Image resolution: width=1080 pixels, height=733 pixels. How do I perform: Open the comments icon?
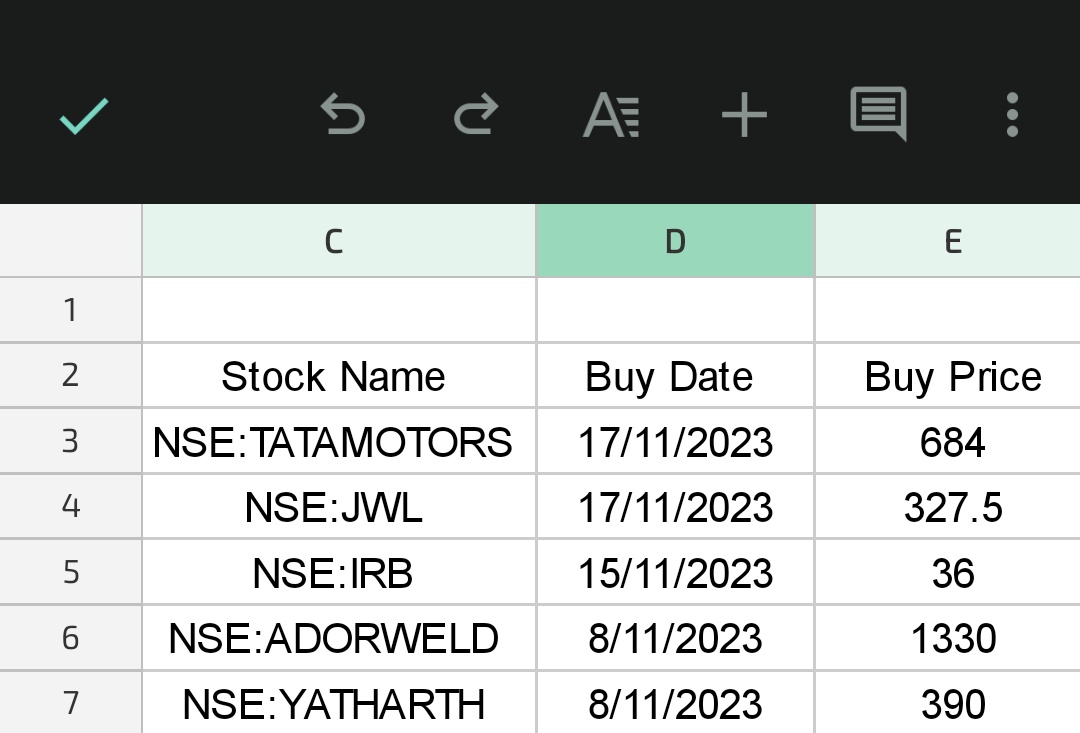coord(878,114)
